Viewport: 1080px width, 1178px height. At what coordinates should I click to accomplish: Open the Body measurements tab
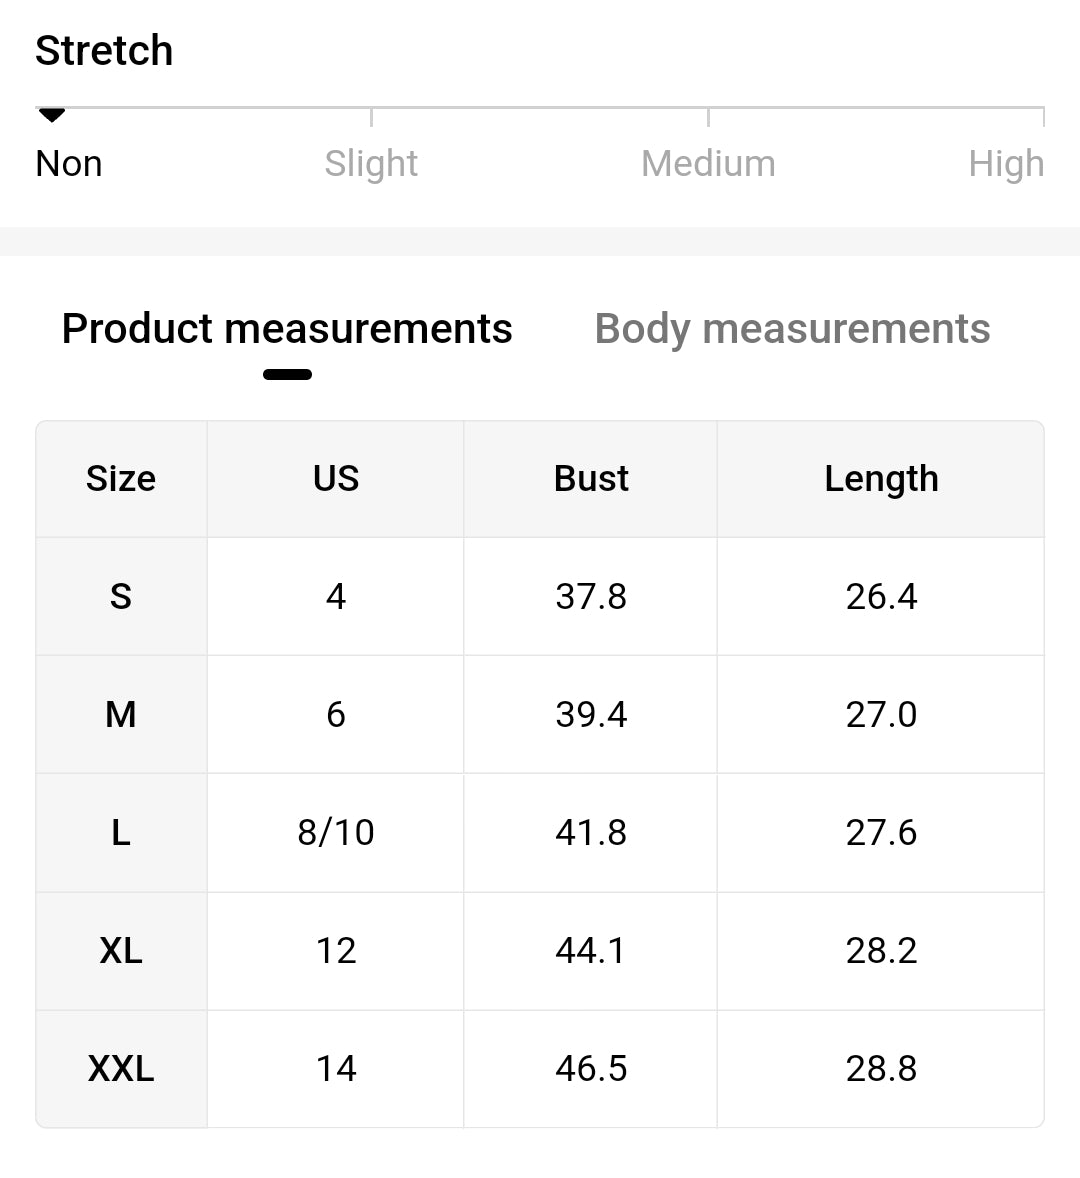tap(792, 329)
